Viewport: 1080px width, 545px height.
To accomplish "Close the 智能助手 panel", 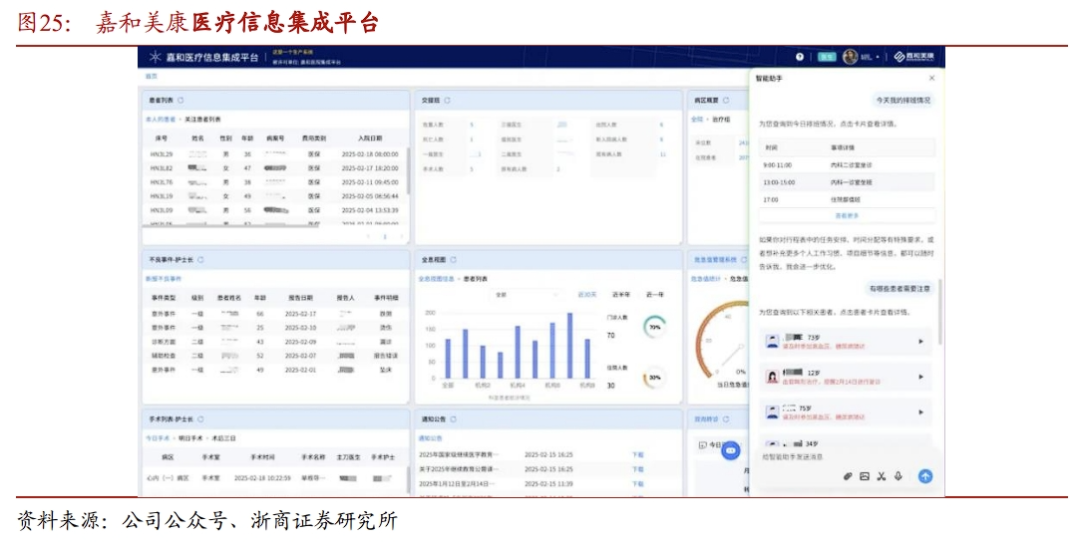I will (x=932, y=77).
